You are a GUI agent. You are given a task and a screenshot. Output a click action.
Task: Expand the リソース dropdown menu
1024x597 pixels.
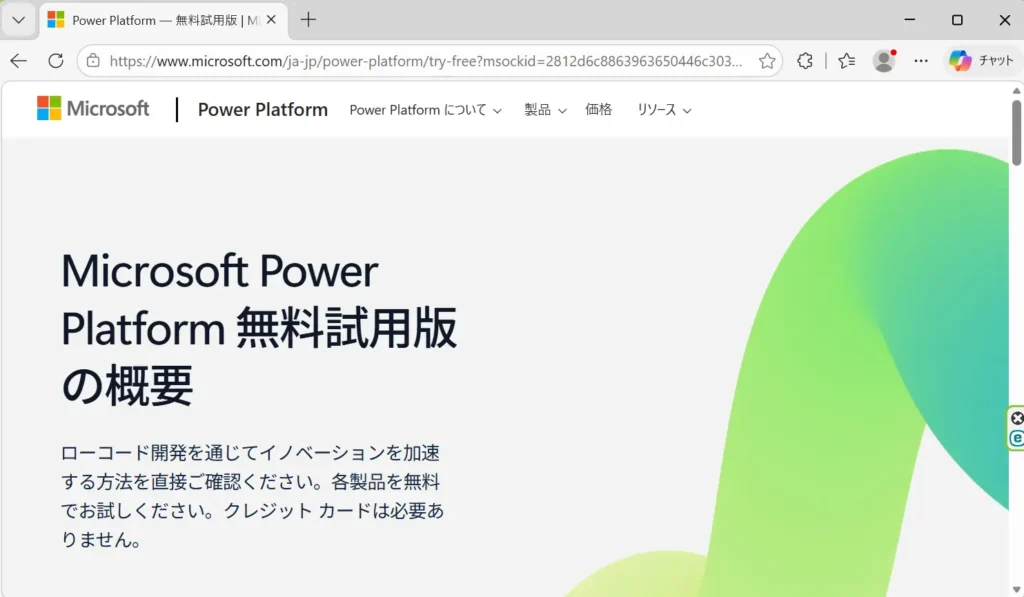click(x=664, y=110)
